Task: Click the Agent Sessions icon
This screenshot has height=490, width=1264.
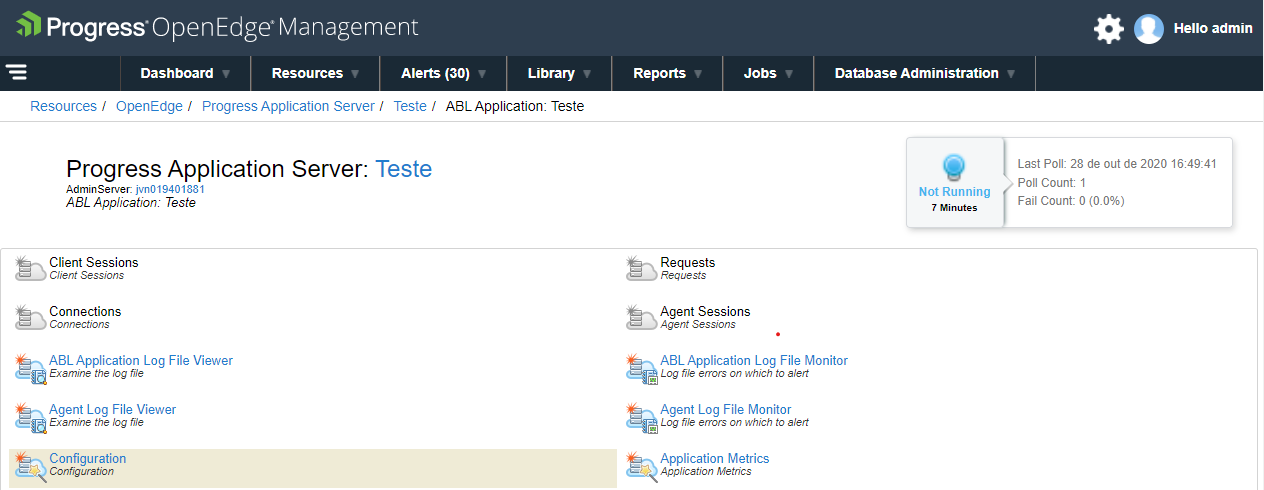Action: [x=641, y=318]
